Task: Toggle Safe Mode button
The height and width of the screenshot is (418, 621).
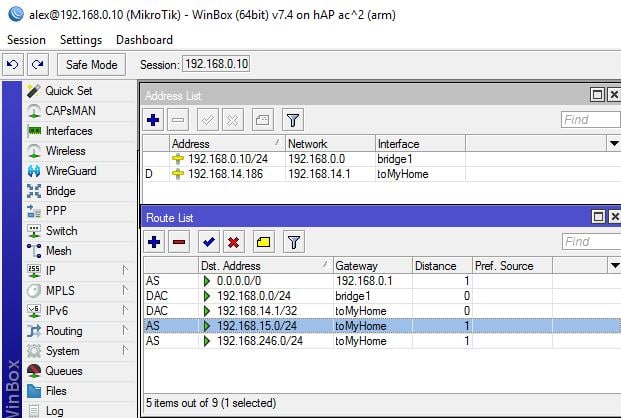Action: pos(91,65)
